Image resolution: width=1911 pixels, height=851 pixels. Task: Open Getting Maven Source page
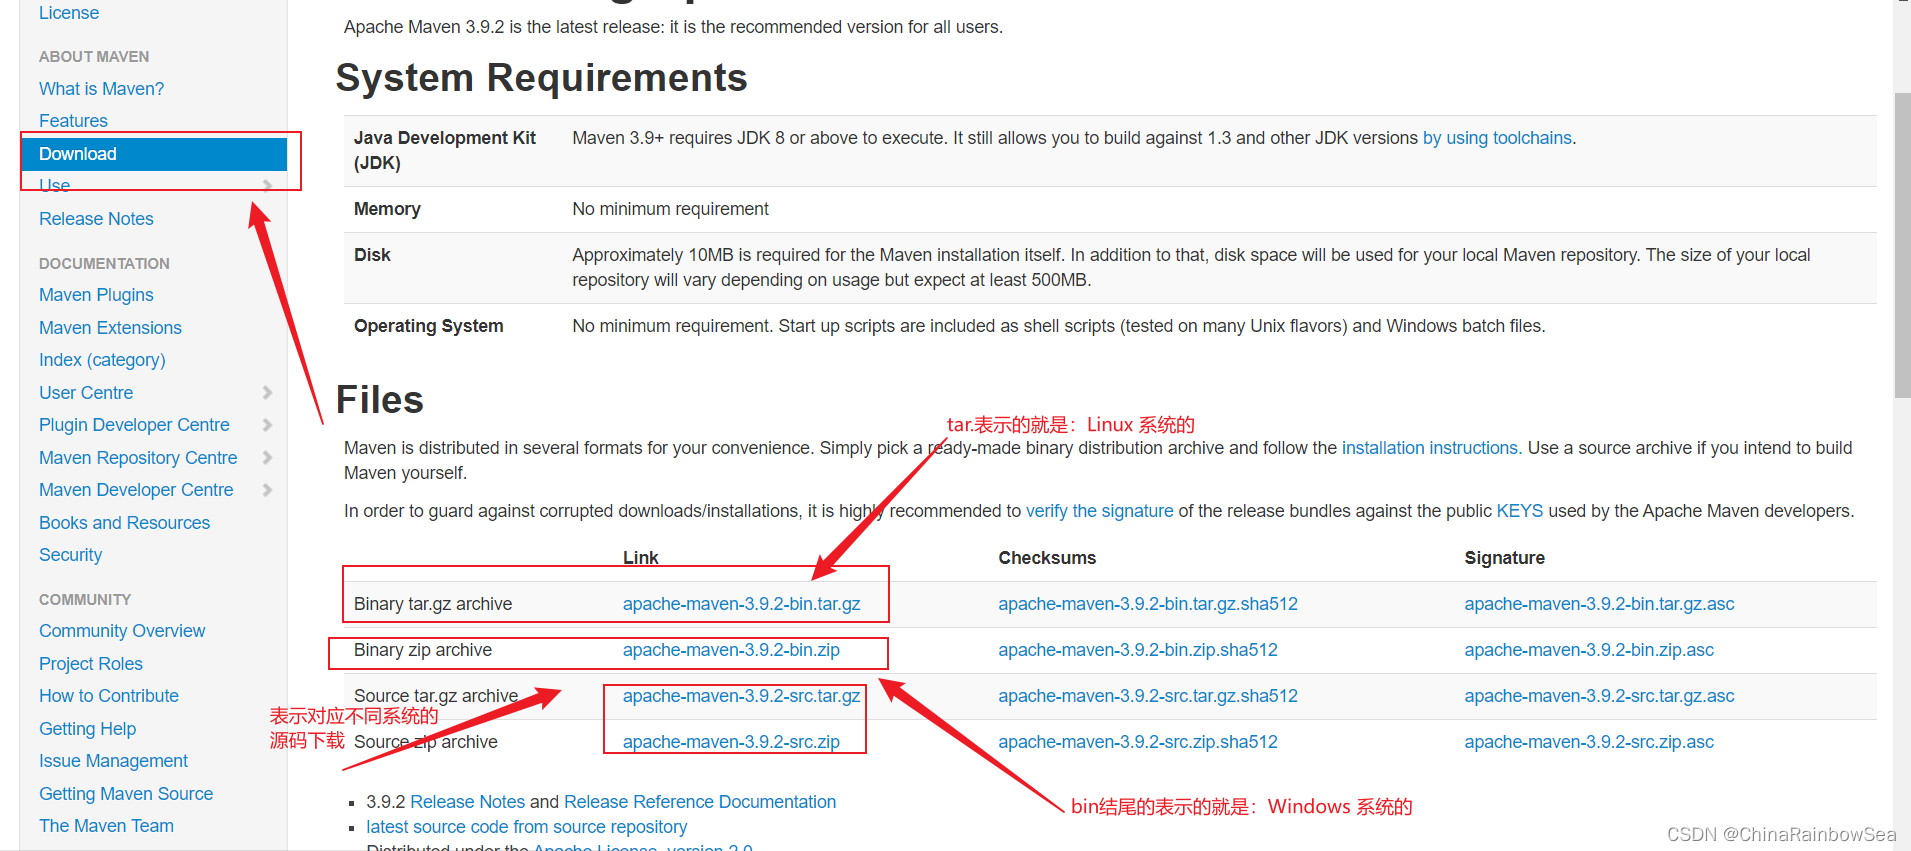coord(126,794)
